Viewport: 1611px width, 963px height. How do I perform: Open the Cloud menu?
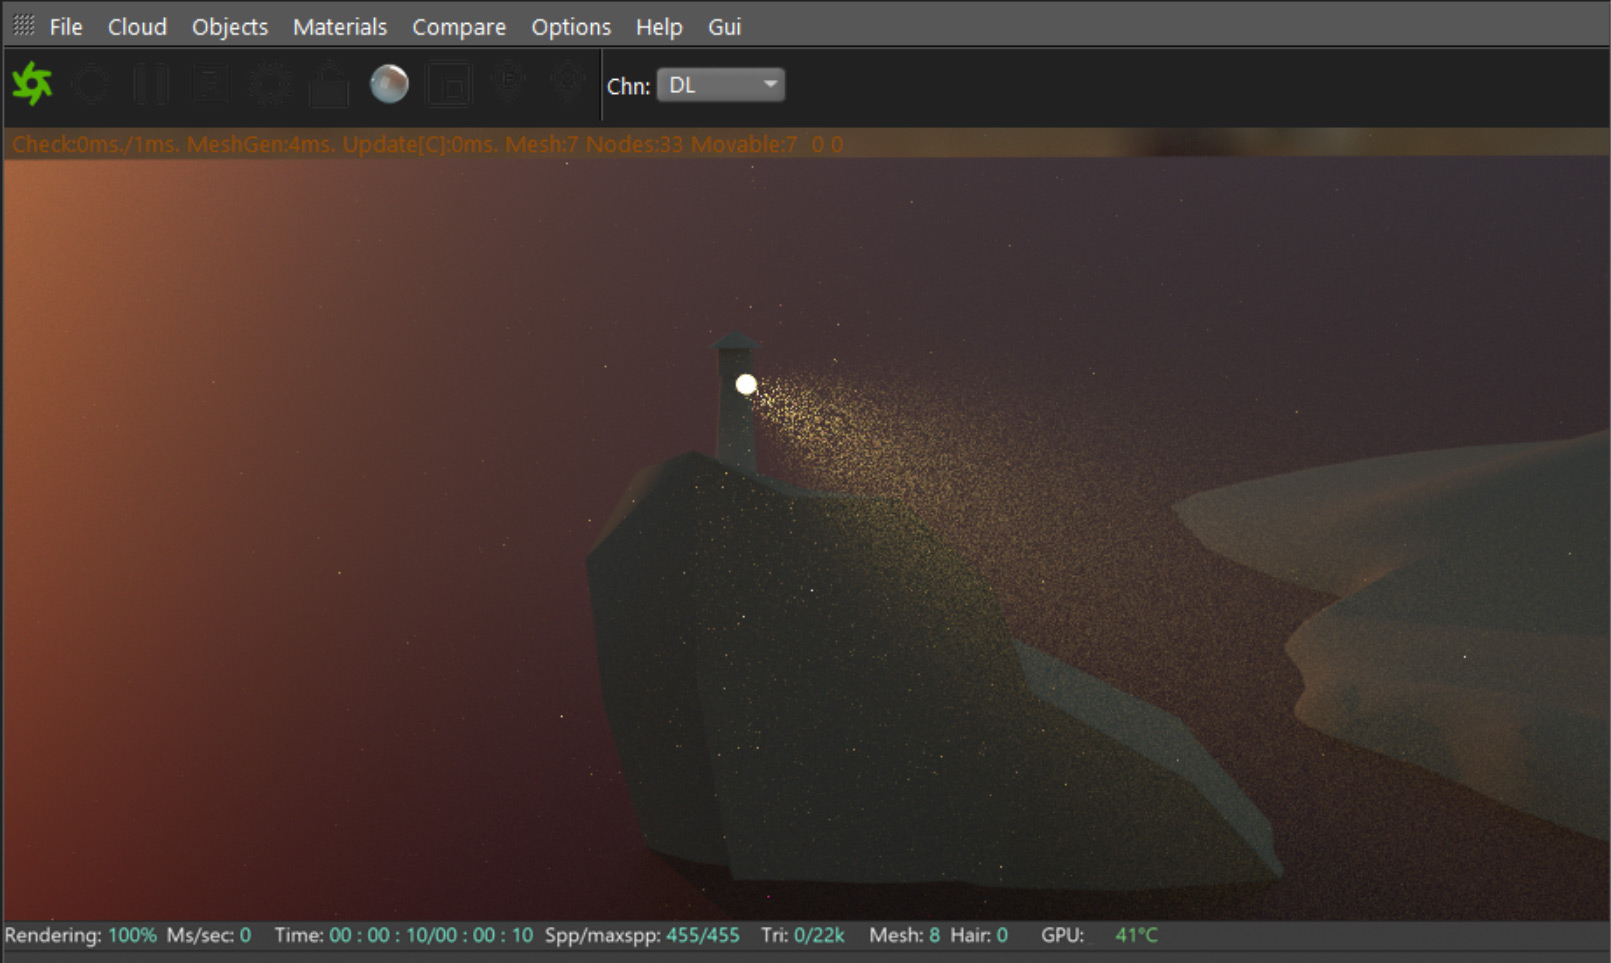137,27
